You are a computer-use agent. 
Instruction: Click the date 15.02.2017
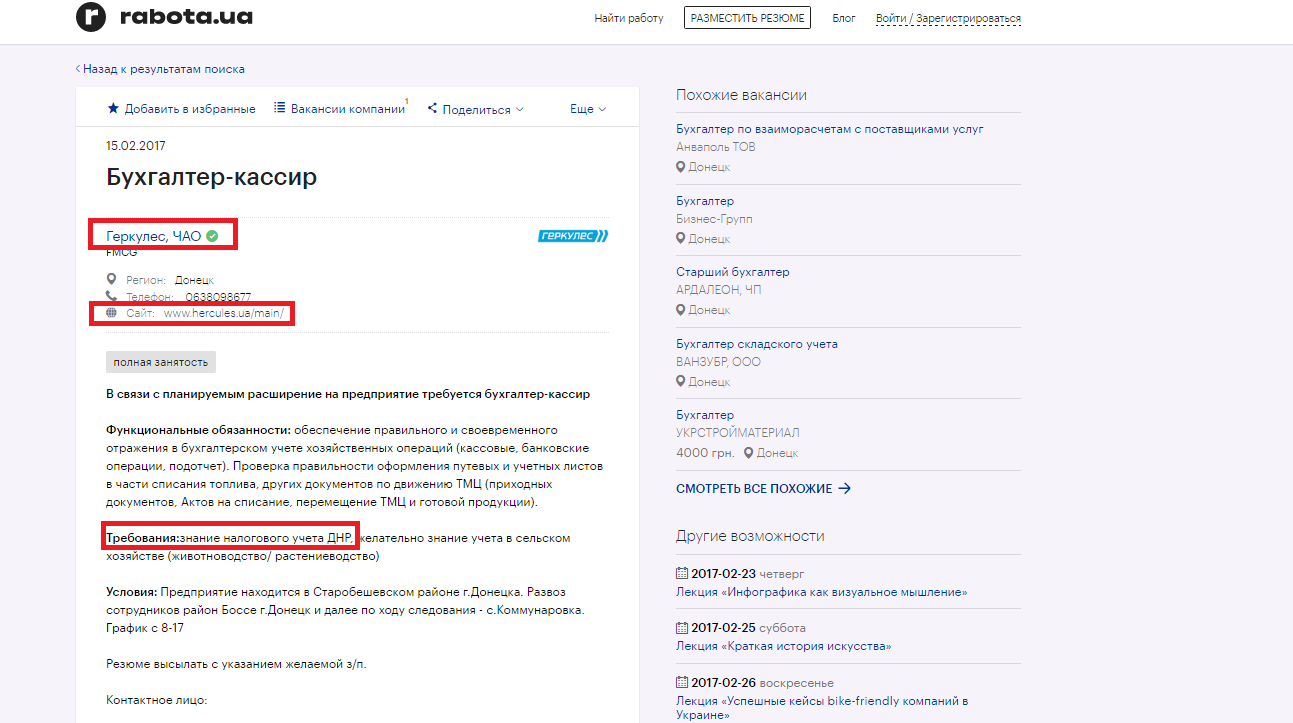136,146
